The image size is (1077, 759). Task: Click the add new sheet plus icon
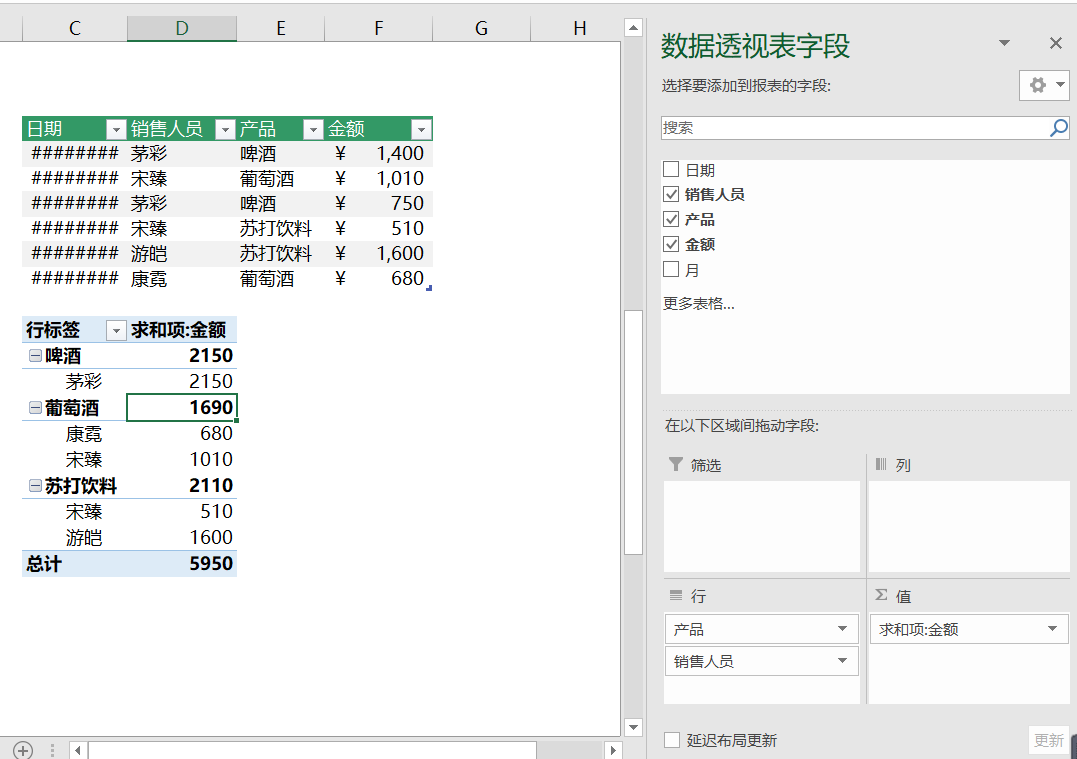pos(23,750)
